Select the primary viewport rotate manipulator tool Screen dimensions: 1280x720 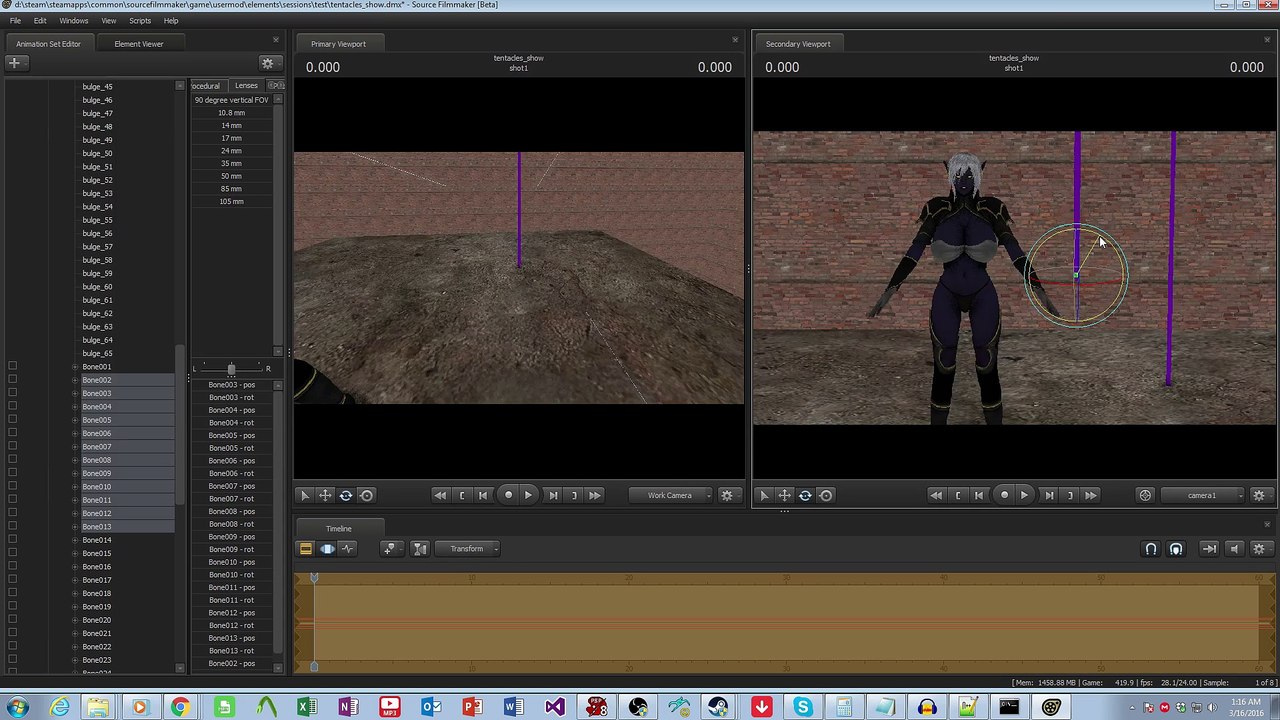coord(346,495)
